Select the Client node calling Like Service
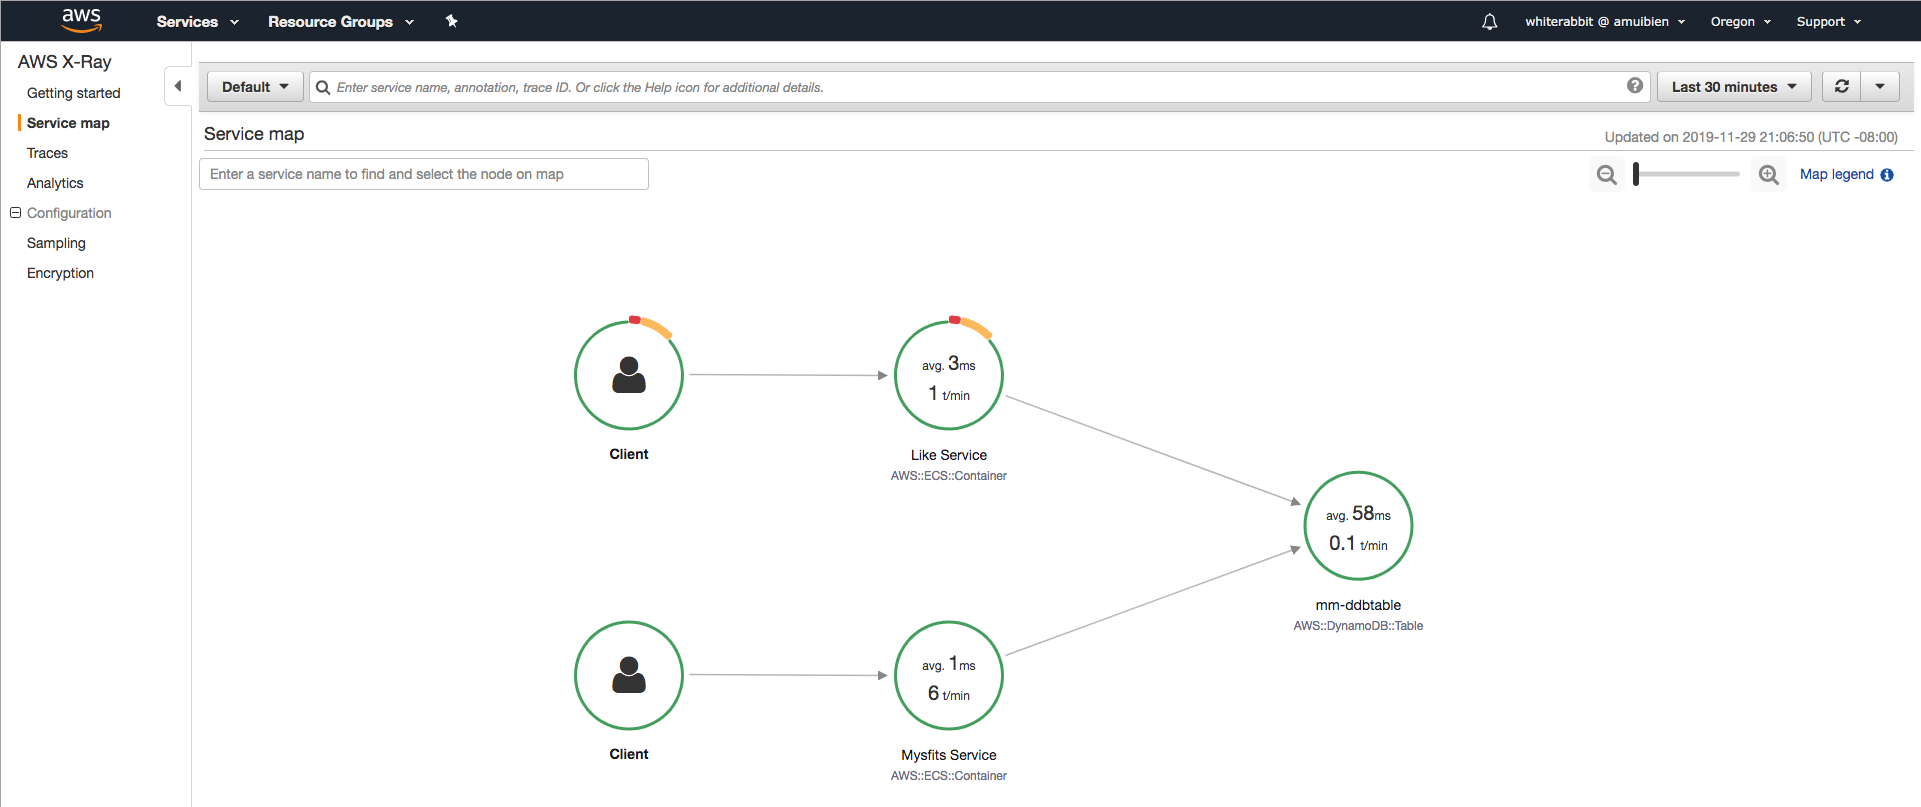The image size is (1921, 807). (629, 375)
